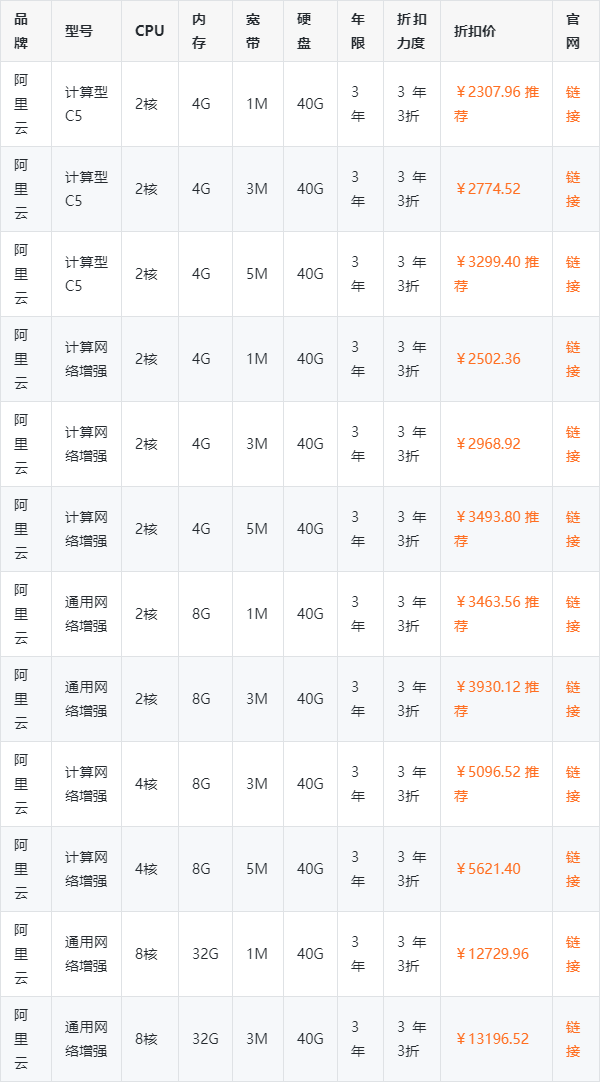600x1084 pixels.
Task: Open the 链接 link for ¥2307.96 plan
Action: [x=573, y=104]
